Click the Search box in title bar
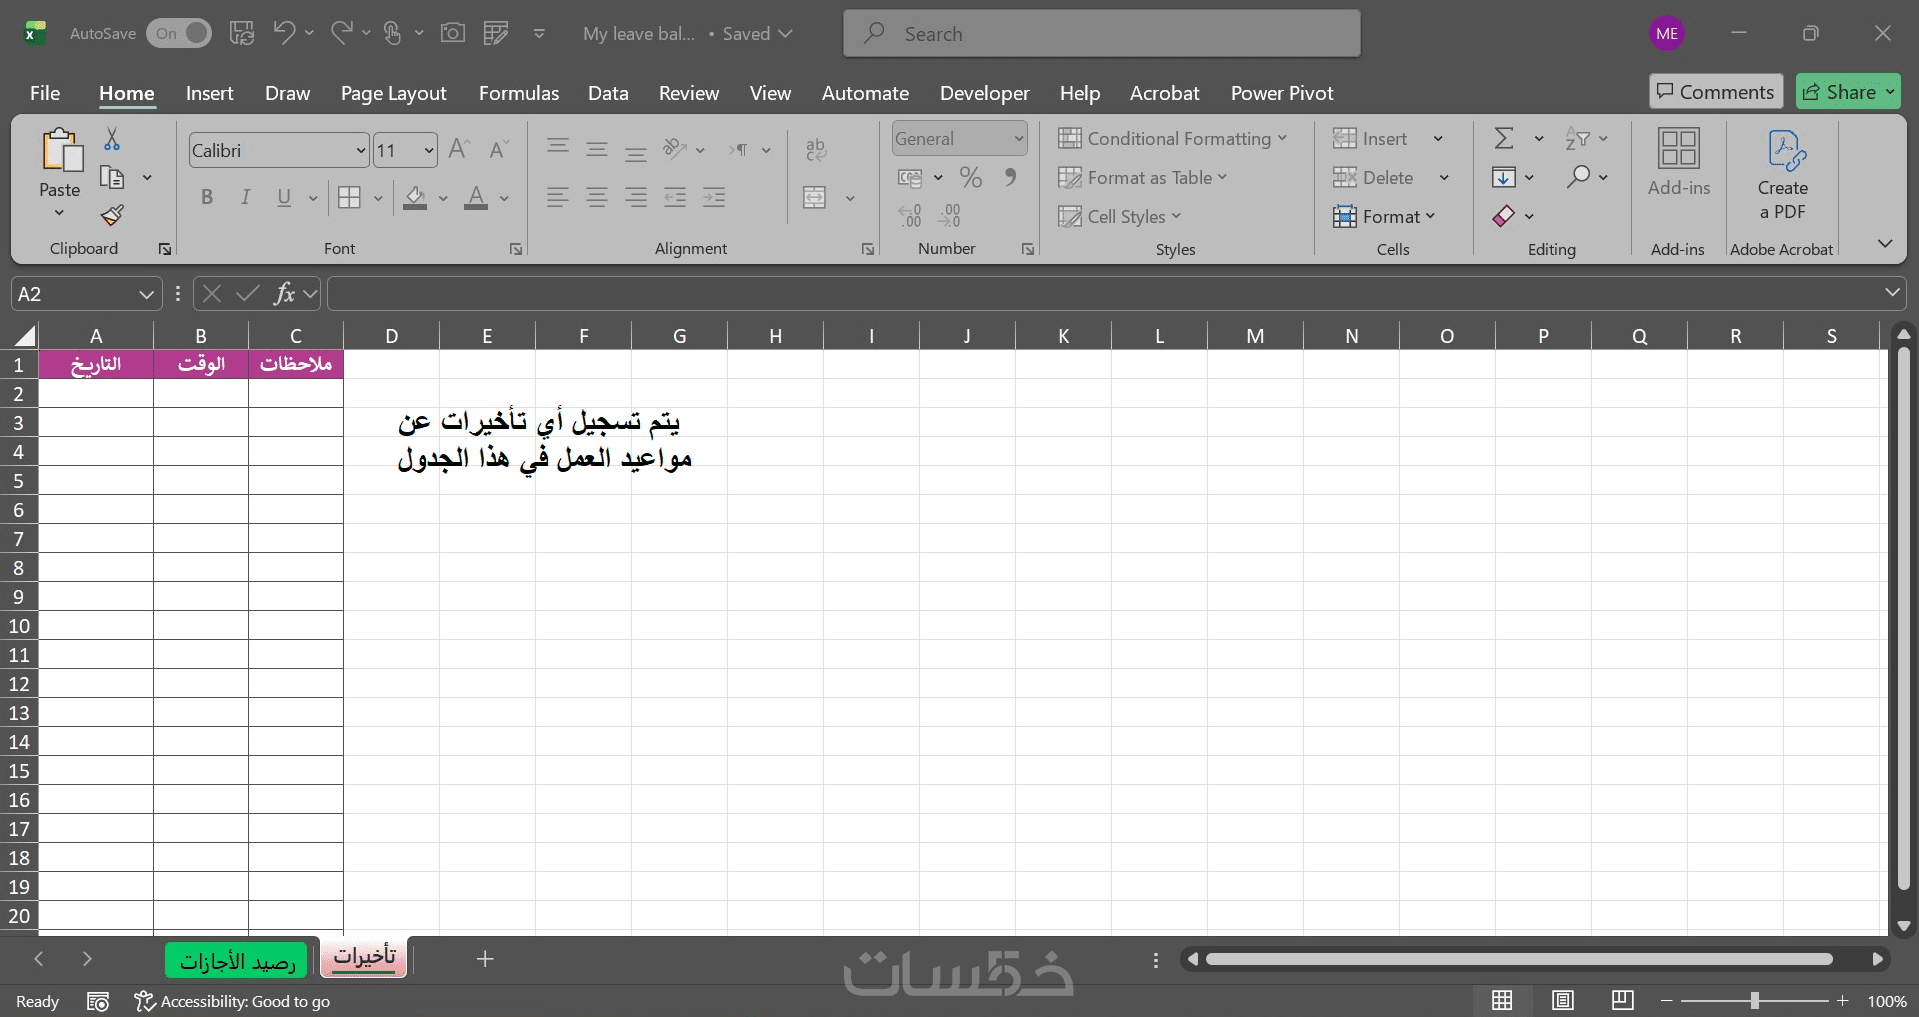Image resolution: width=1919 pixels, height=1017 pixels. 1101,33
